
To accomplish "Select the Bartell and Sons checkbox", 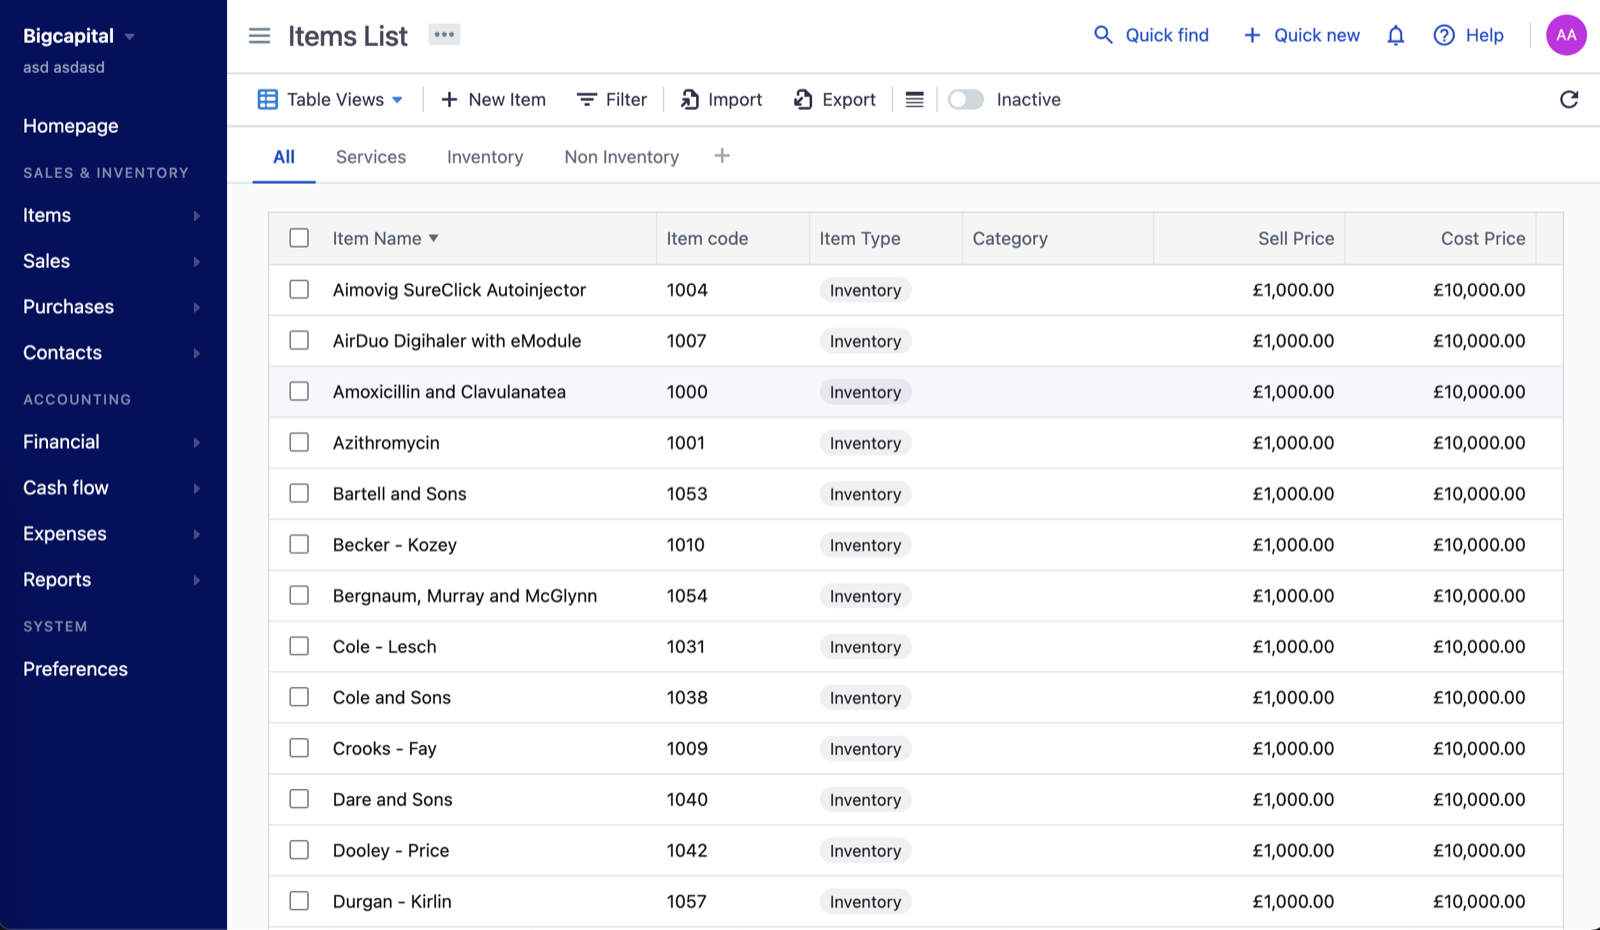I will [299, 493].
